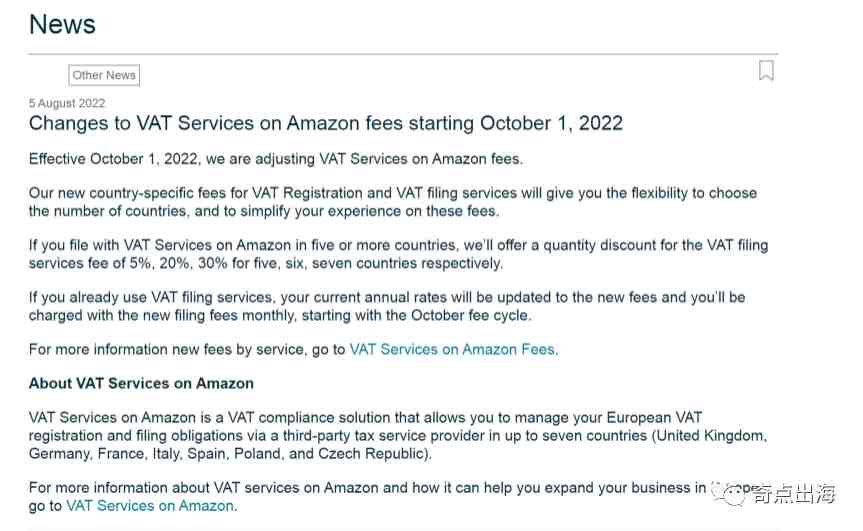
Task: Click the Germany, France, Italy country list line
Action: point(230,454)
